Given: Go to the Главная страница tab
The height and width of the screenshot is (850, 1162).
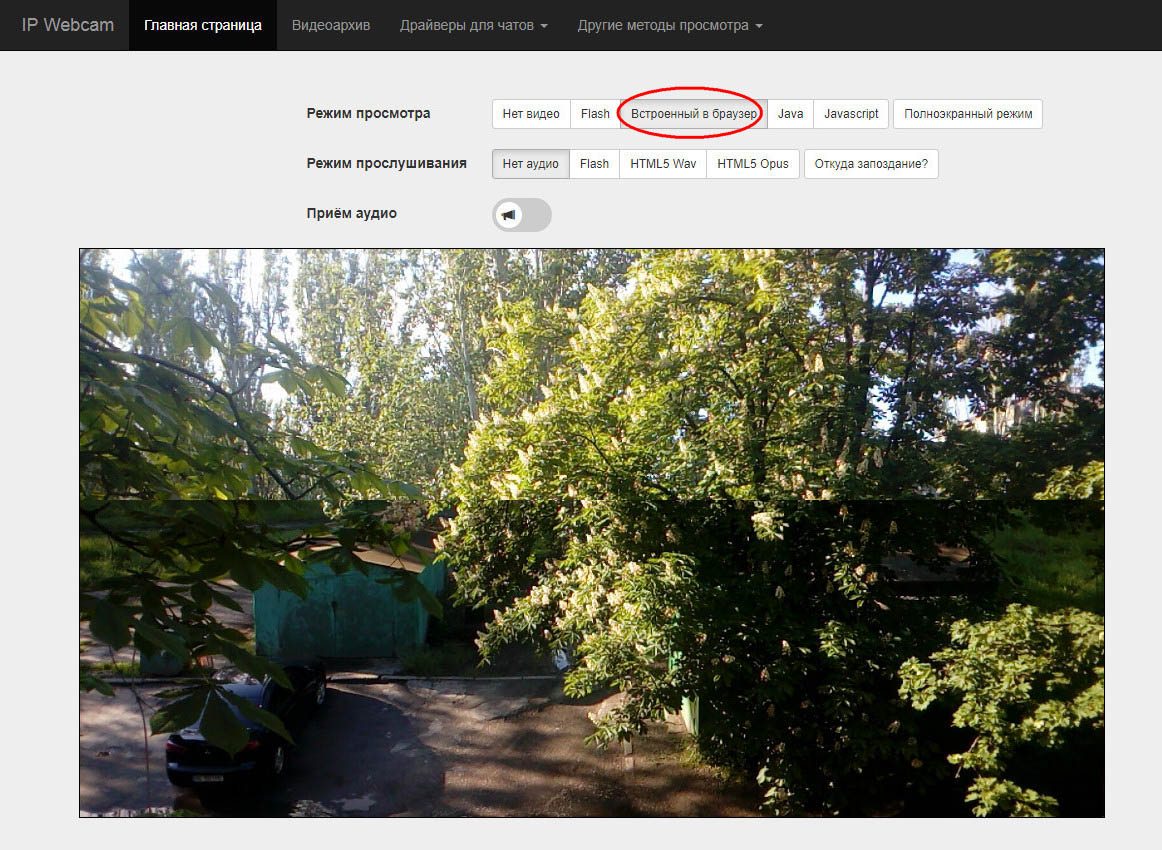Looking at the screenshot, I should 202,25.
